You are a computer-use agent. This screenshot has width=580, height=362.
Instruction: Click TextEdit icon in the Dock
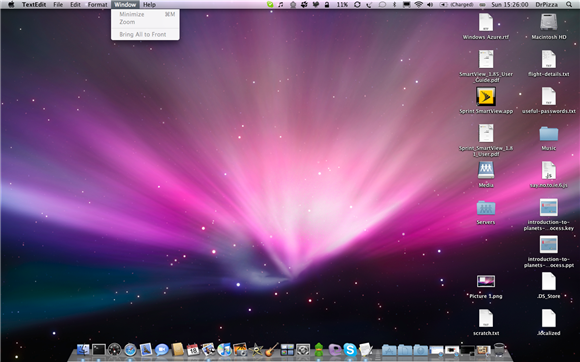coord(365,349)
